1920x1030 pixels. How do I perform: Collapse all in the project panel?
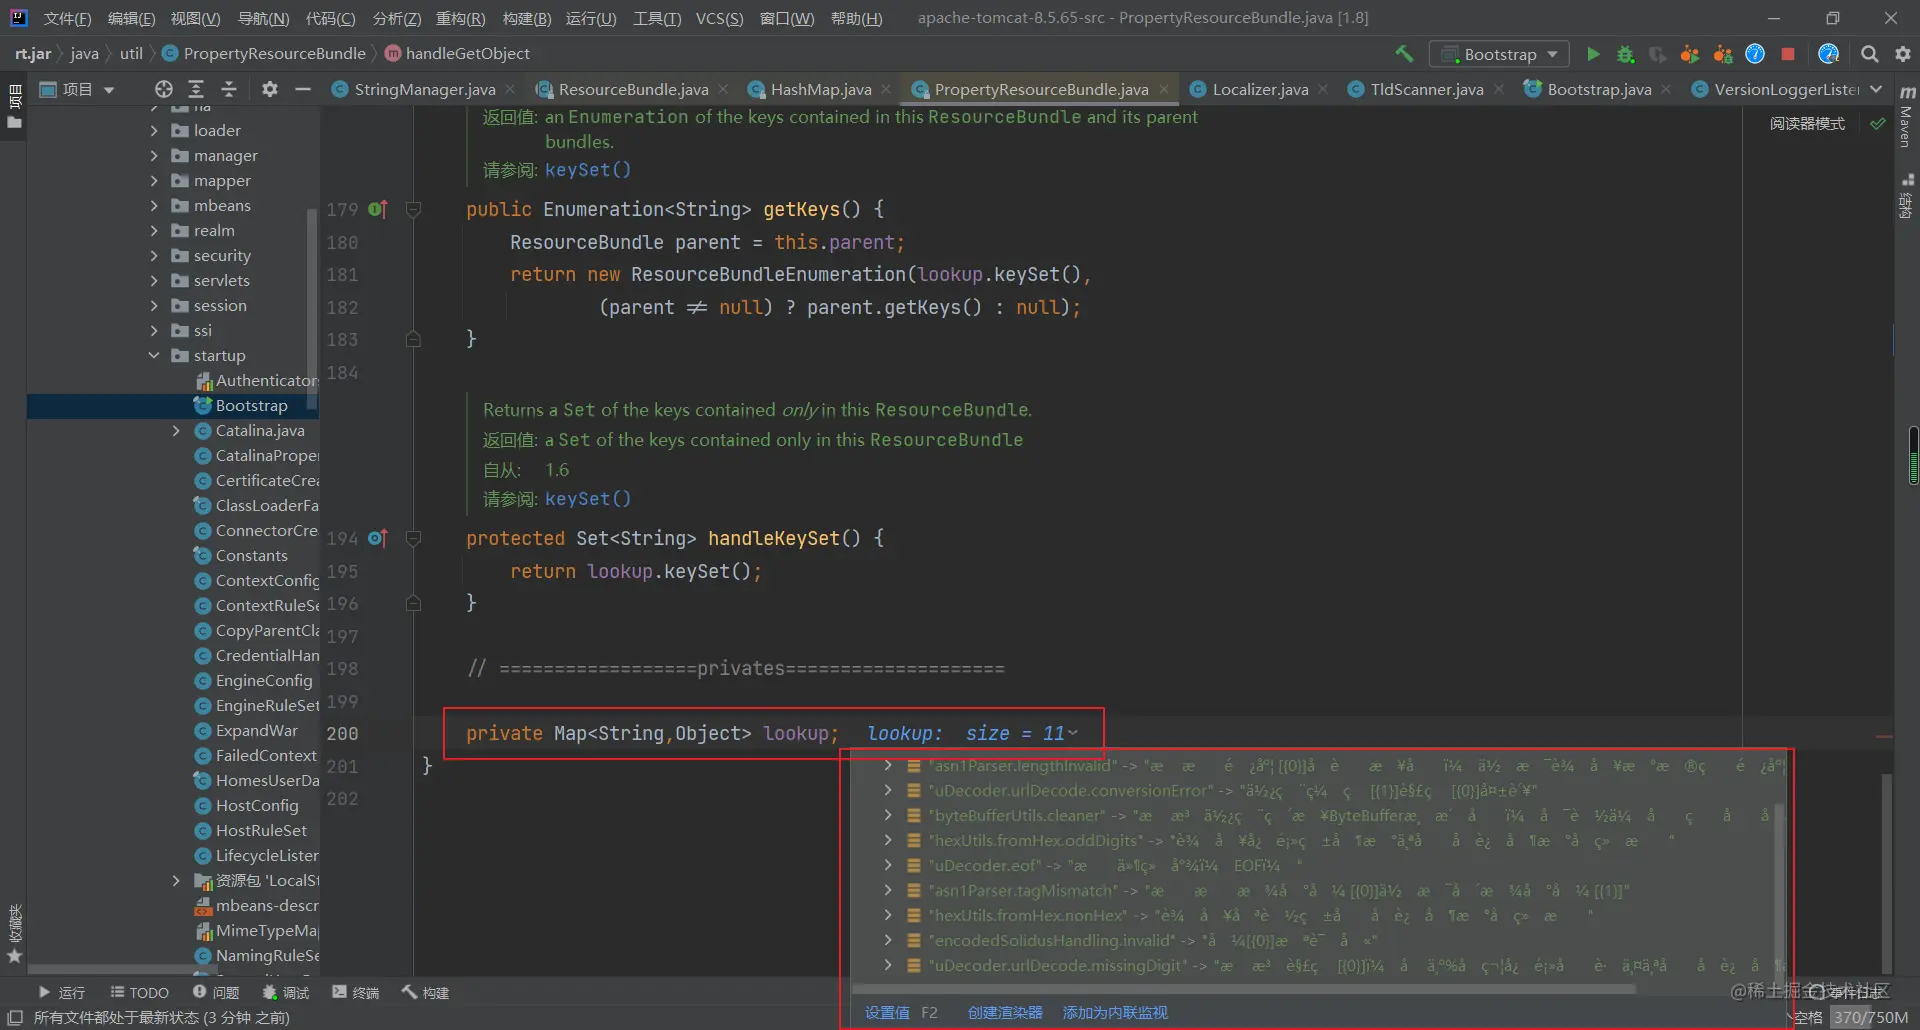point(229,89)
